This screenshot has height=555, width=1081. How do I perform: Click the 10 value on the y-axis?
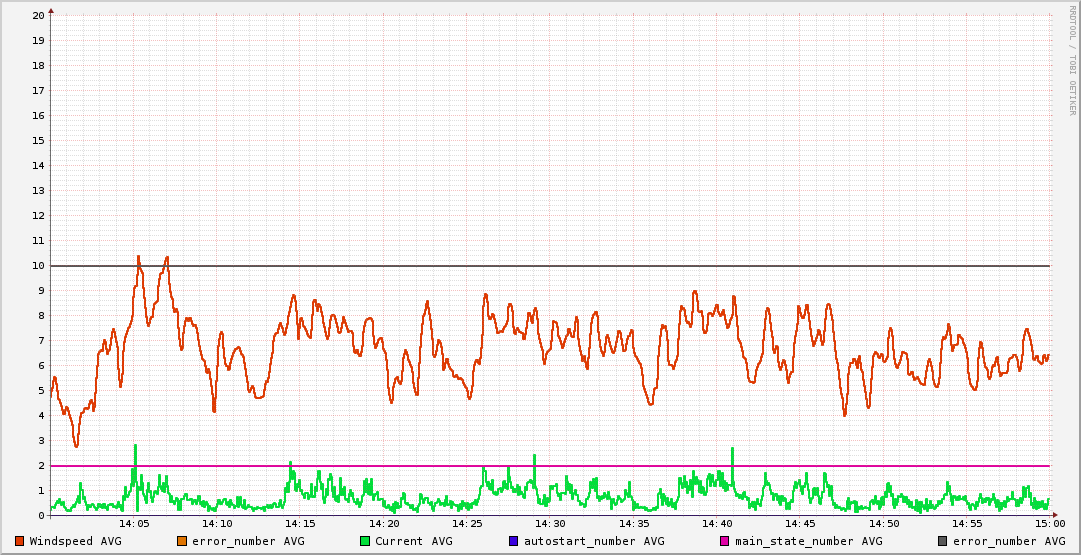[x=38, y=266]
